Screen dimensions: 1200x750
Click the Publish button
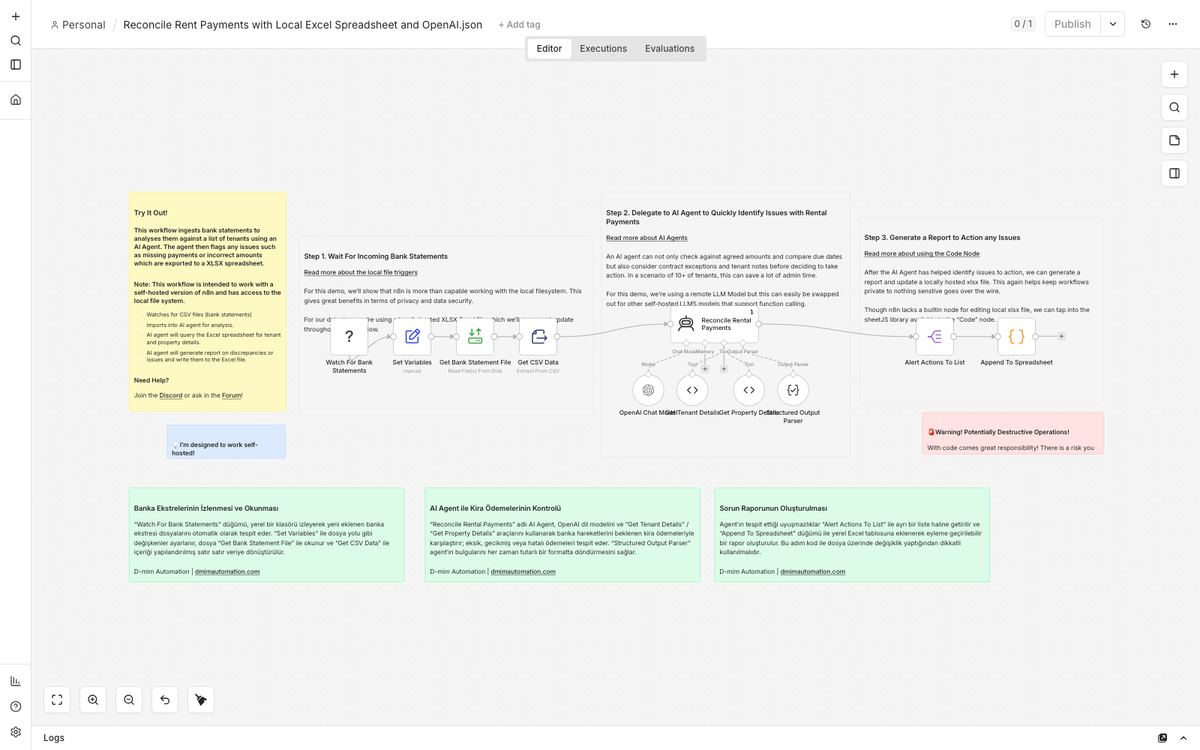click(1072, 24)
